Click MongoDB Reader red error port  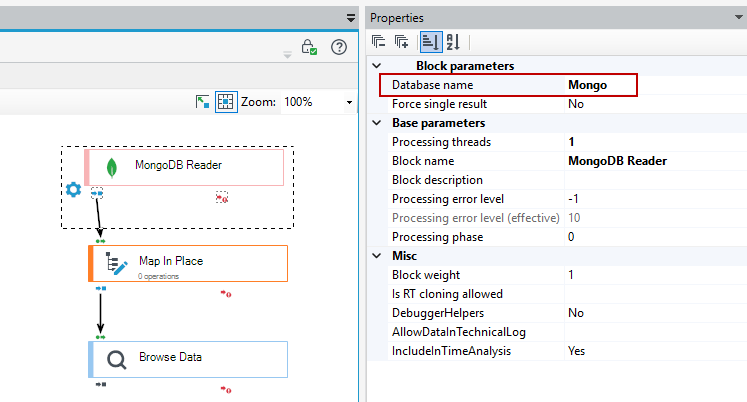222,198
